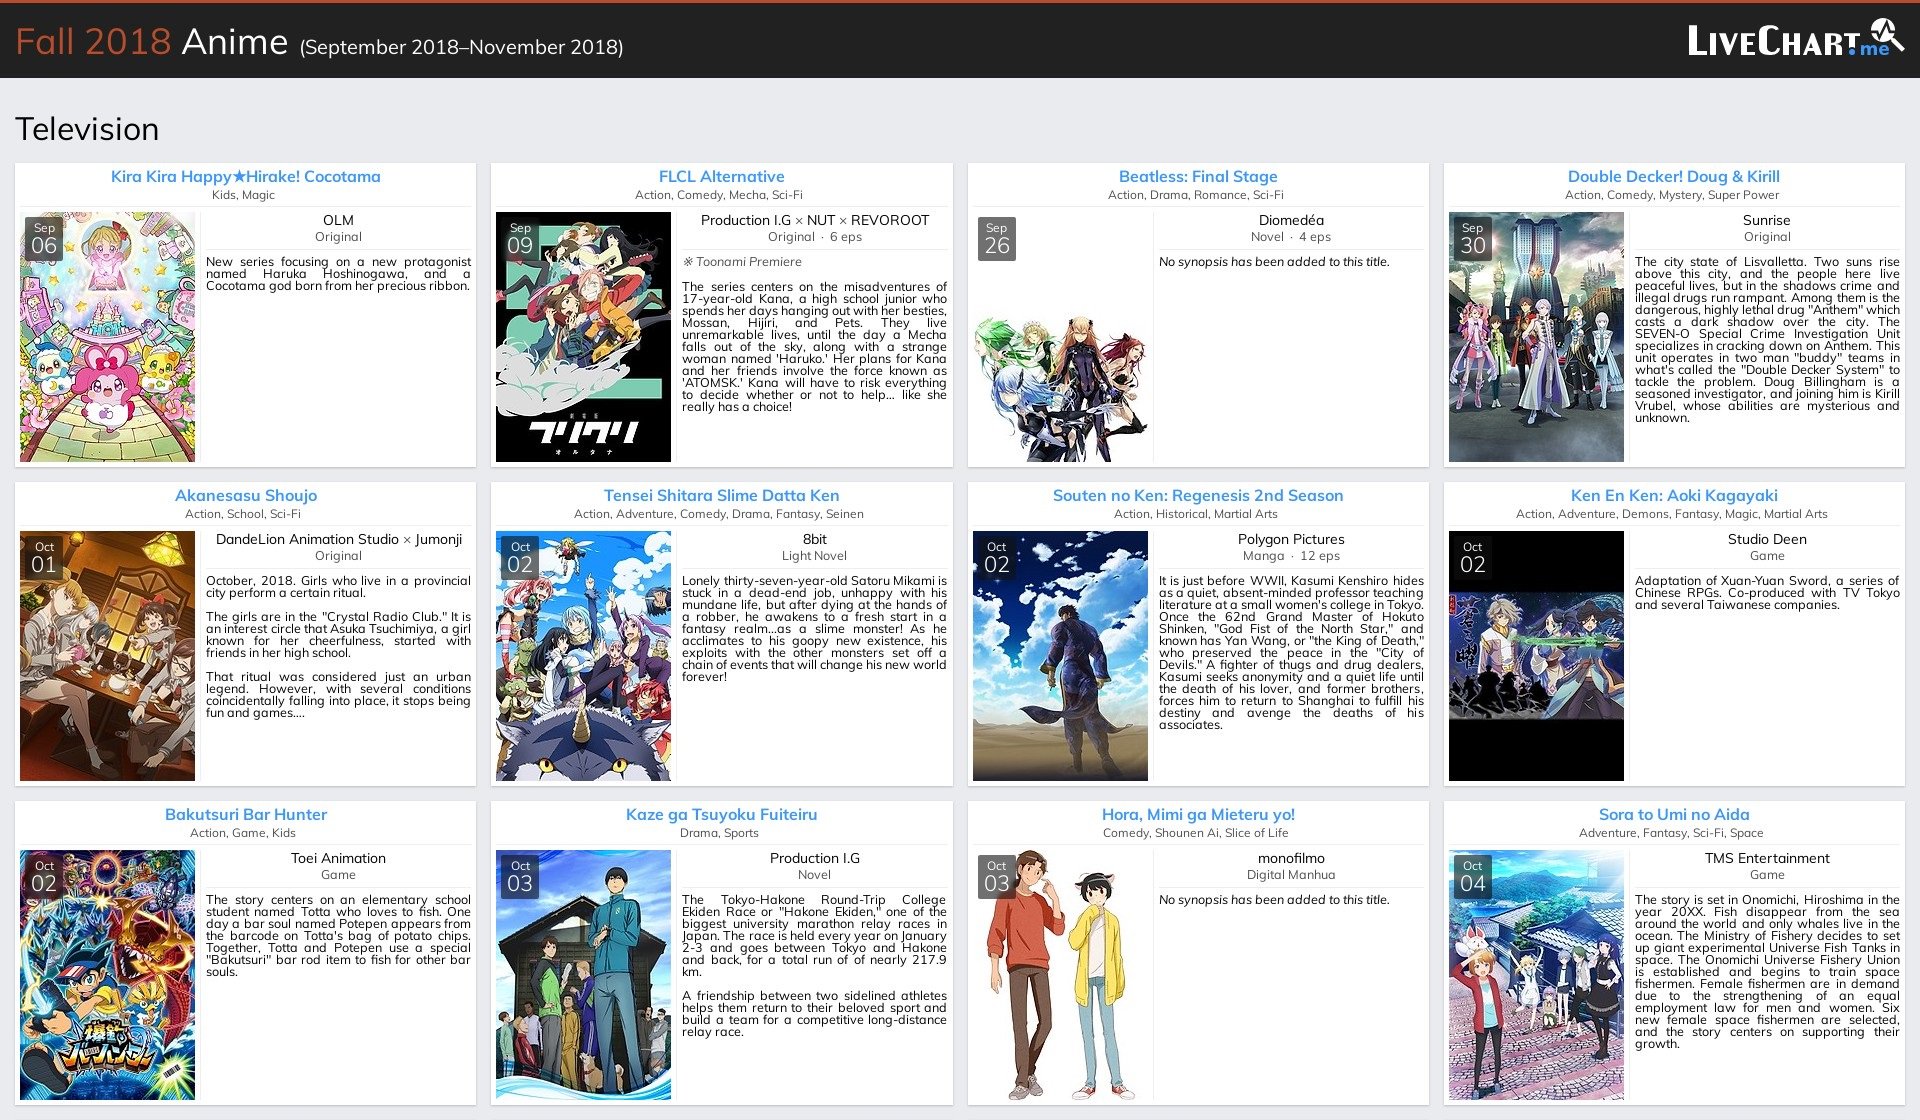Click Adventure, Fantasy, Sci-Fi, Space genre tags

[x=1671, y=833]
